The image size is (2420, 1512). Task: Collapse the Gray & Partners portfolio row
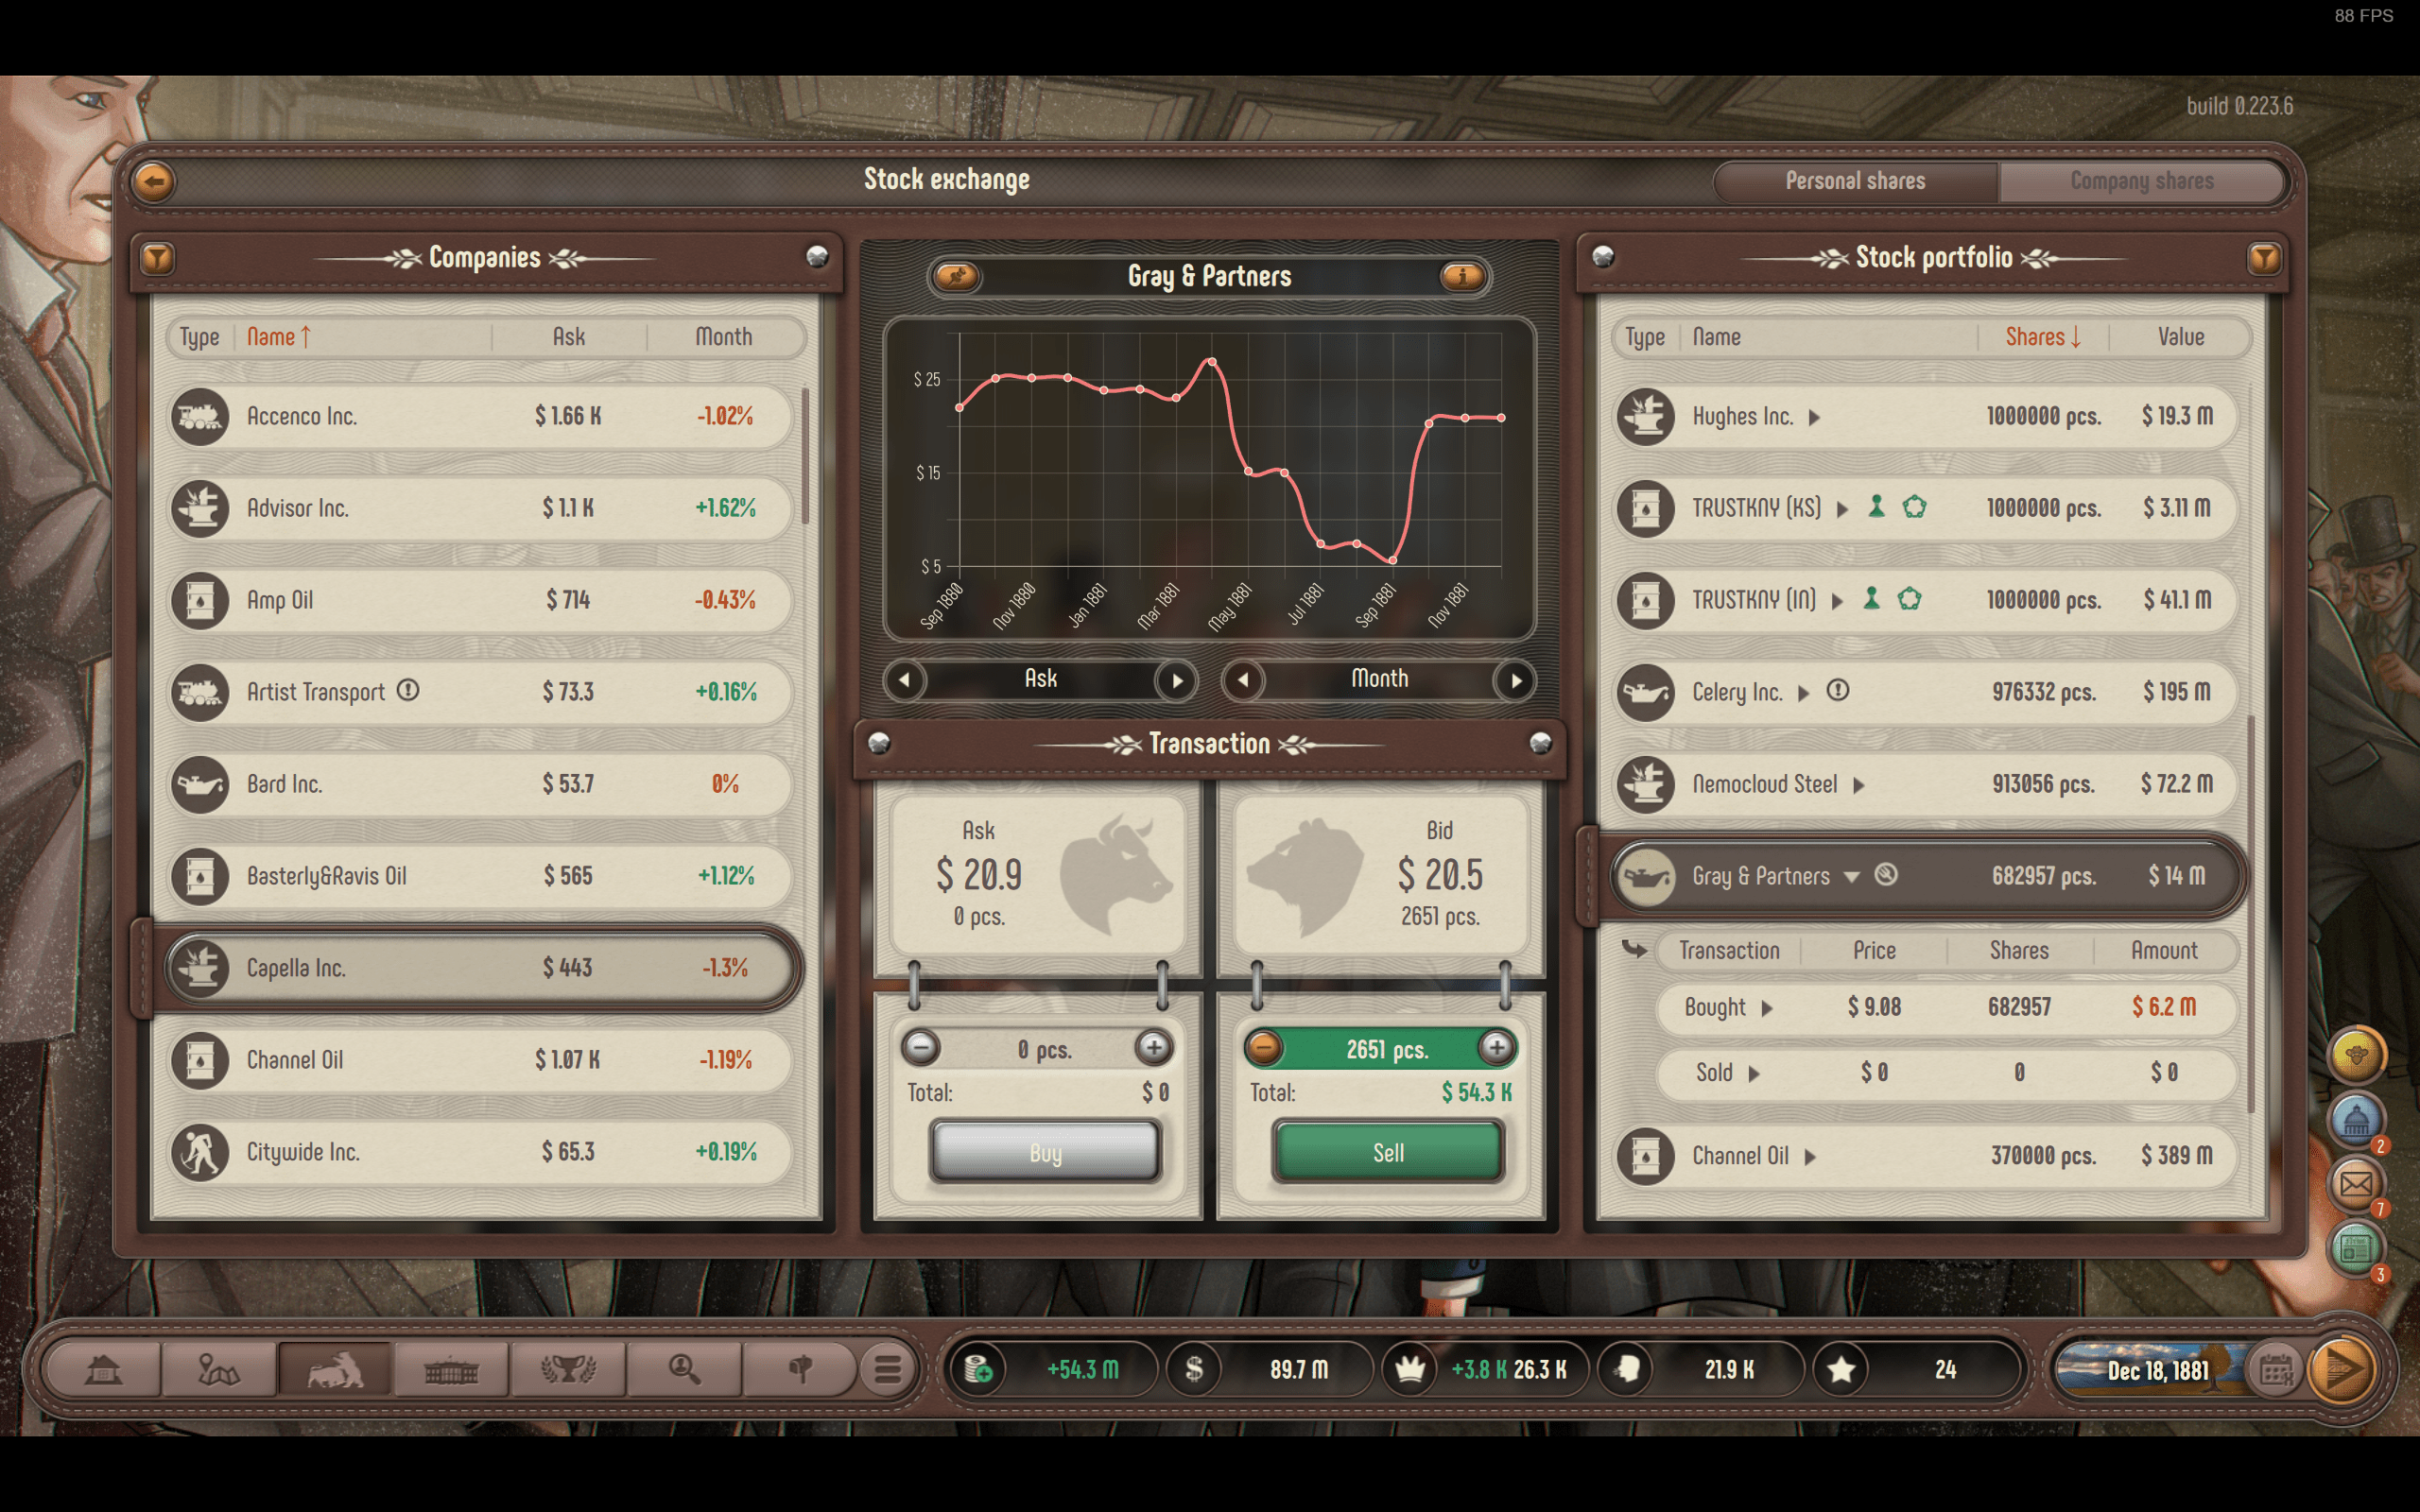click(1852, 877)
